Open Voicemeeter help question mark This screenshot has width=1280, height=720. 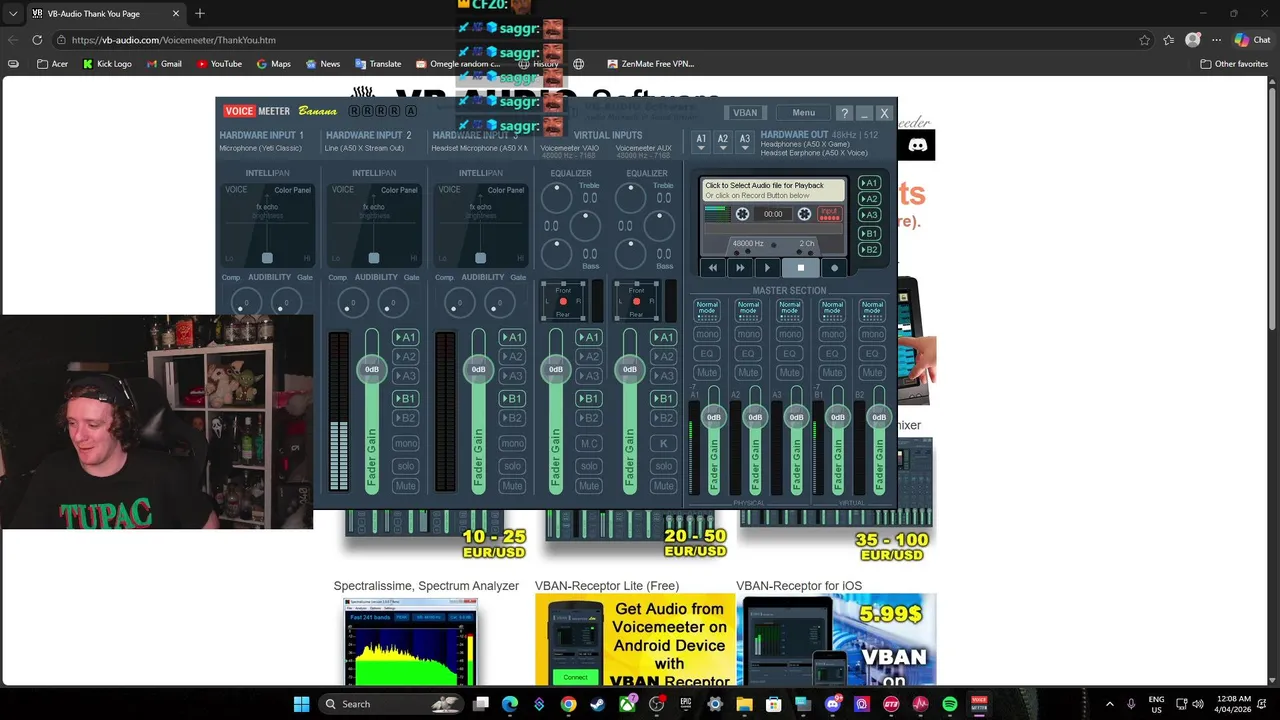(x=844, y=113)
